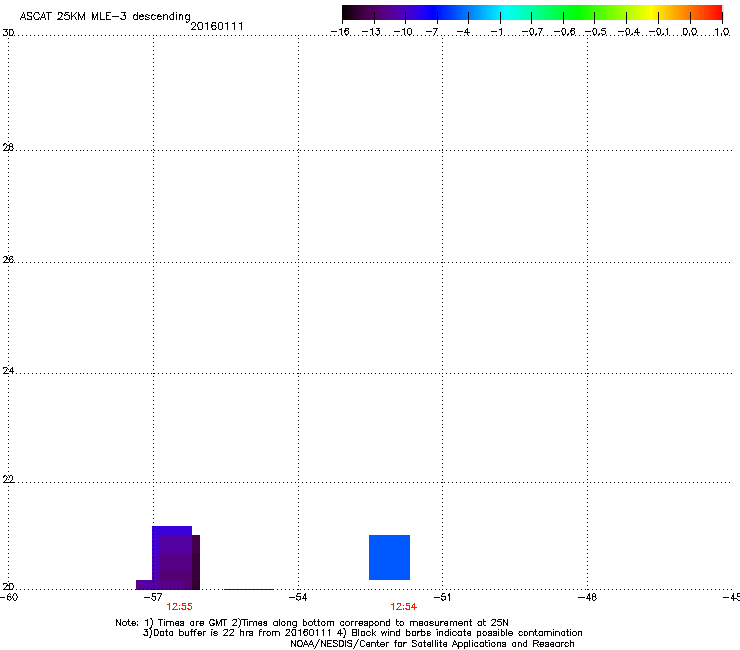Click the date label 20160111 in title
The image size is (740, 650).
217,26
